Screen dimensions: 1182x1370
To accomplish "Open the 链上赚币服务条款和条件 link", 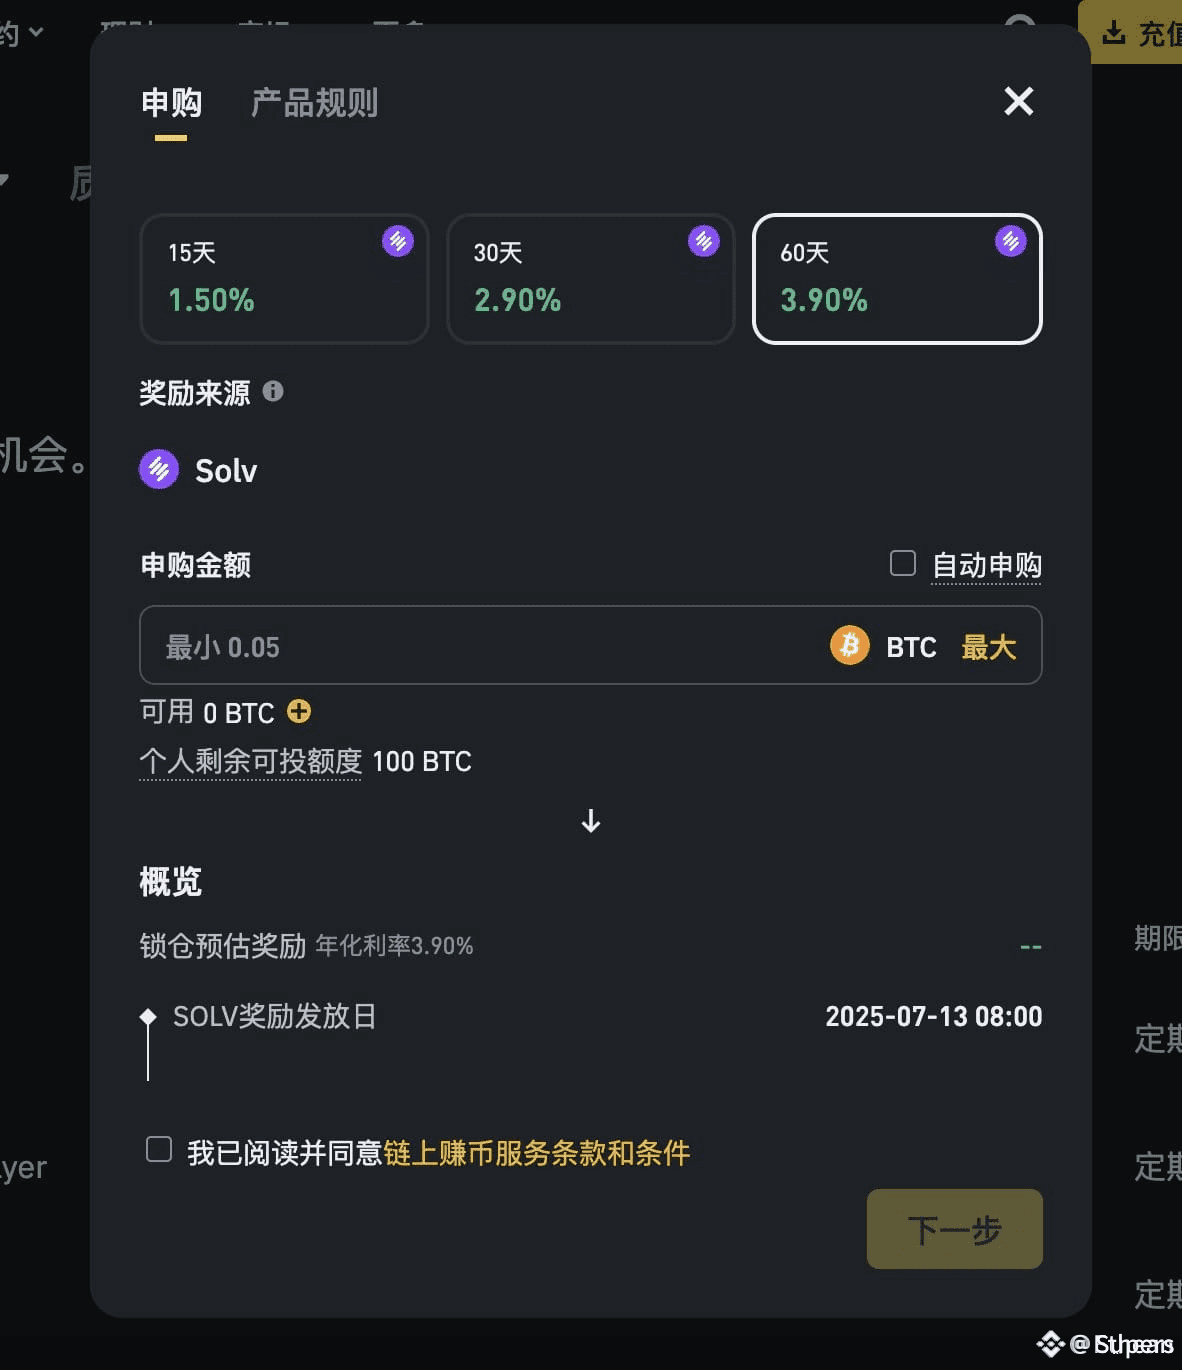I will (x=536, y=1153).
